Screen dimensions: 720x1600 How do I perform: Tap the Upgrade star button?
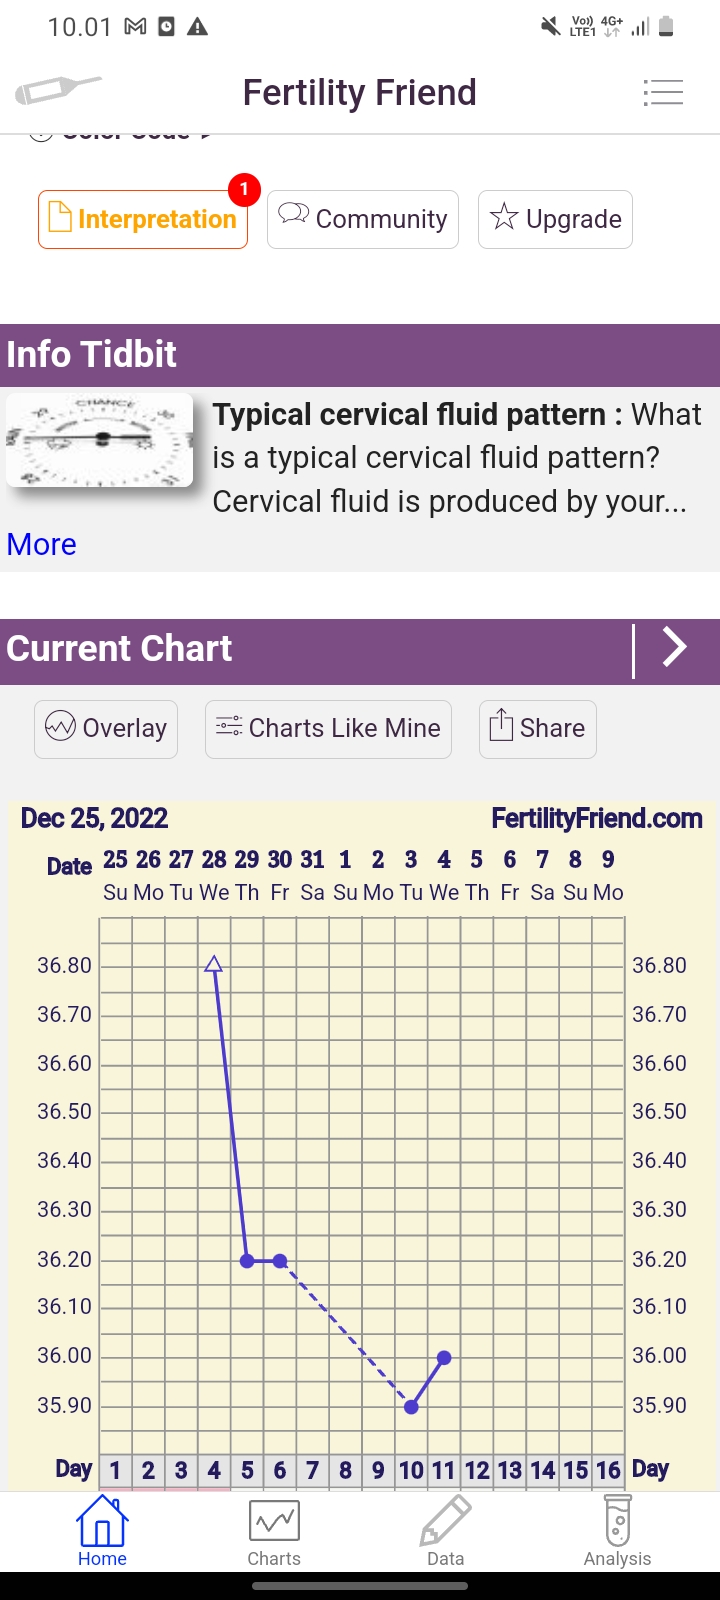point(555,219)
